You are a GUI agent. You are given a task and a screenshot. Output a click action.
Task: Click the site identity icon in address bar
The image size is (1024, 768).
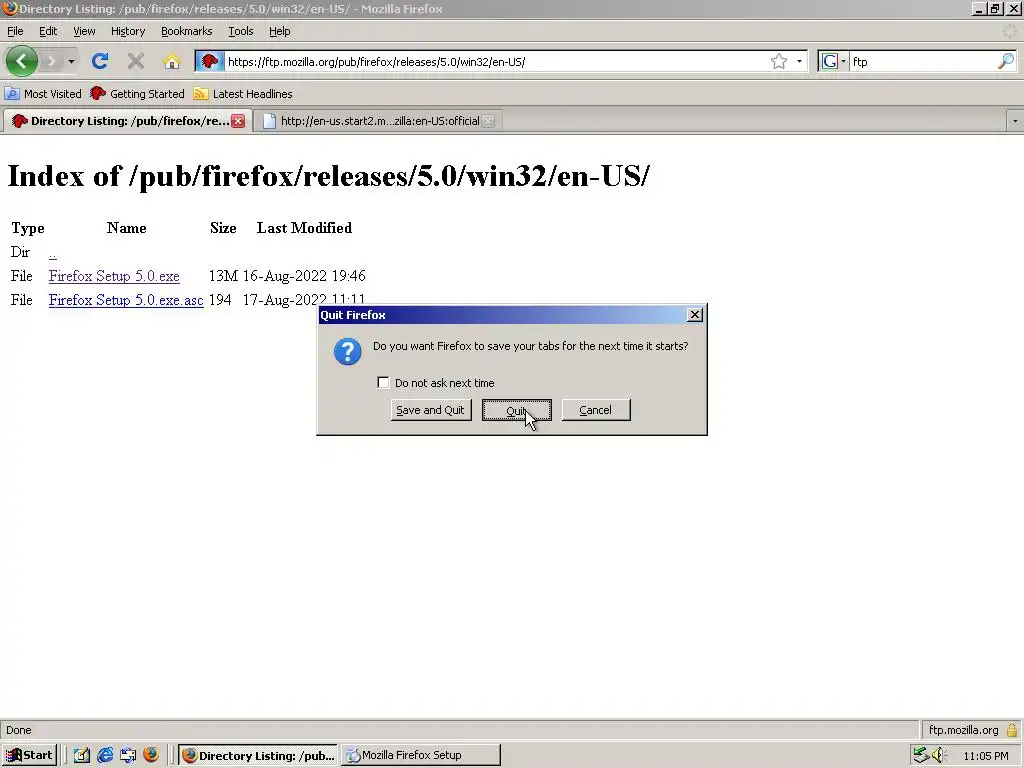[x=210, y=61]
